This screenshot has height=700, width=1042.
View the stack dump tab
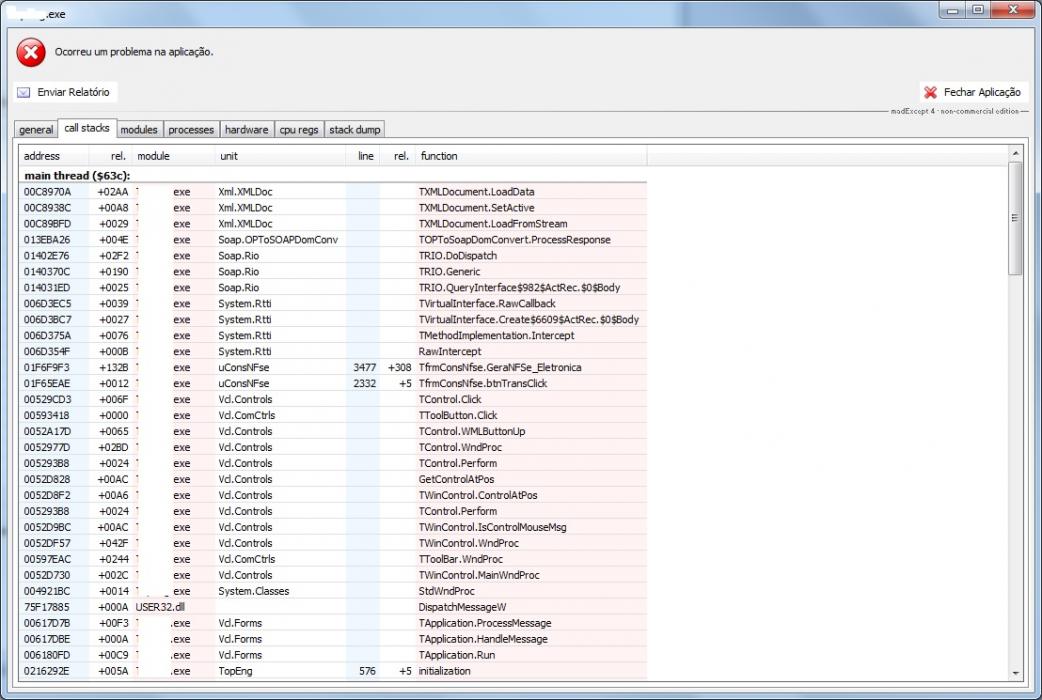tap(355, 130)
